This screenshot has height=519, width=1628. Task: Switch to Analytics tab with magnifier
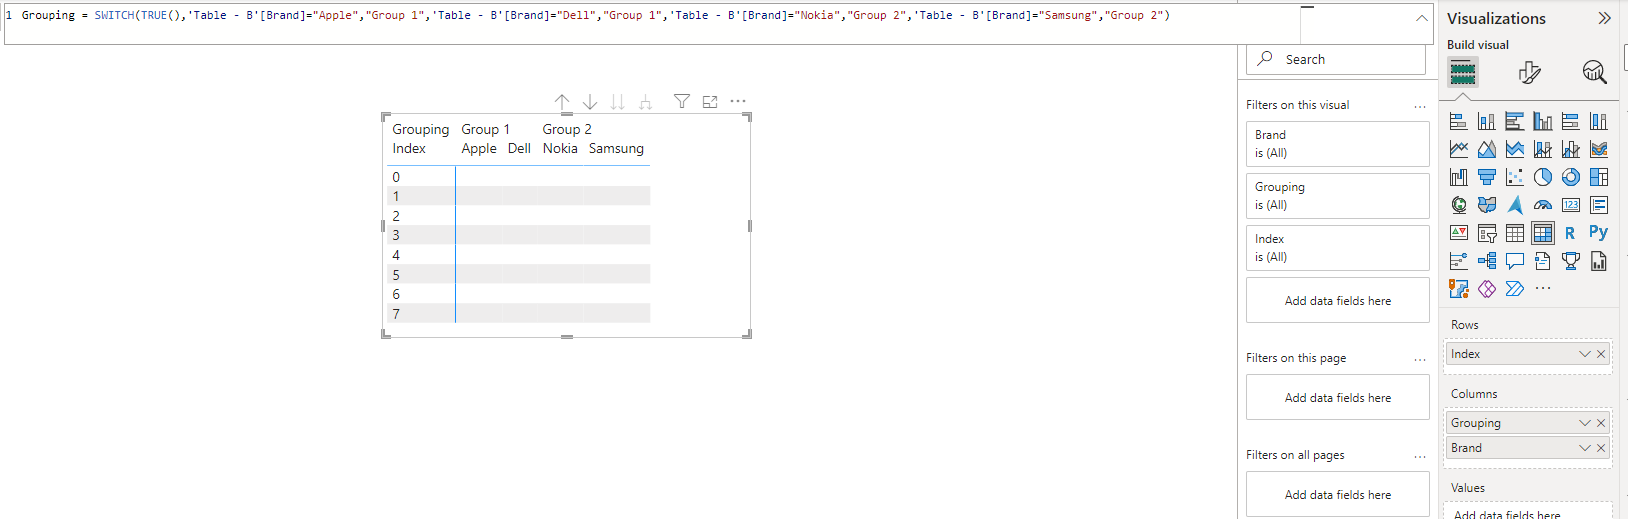[x=1594, y=72]
